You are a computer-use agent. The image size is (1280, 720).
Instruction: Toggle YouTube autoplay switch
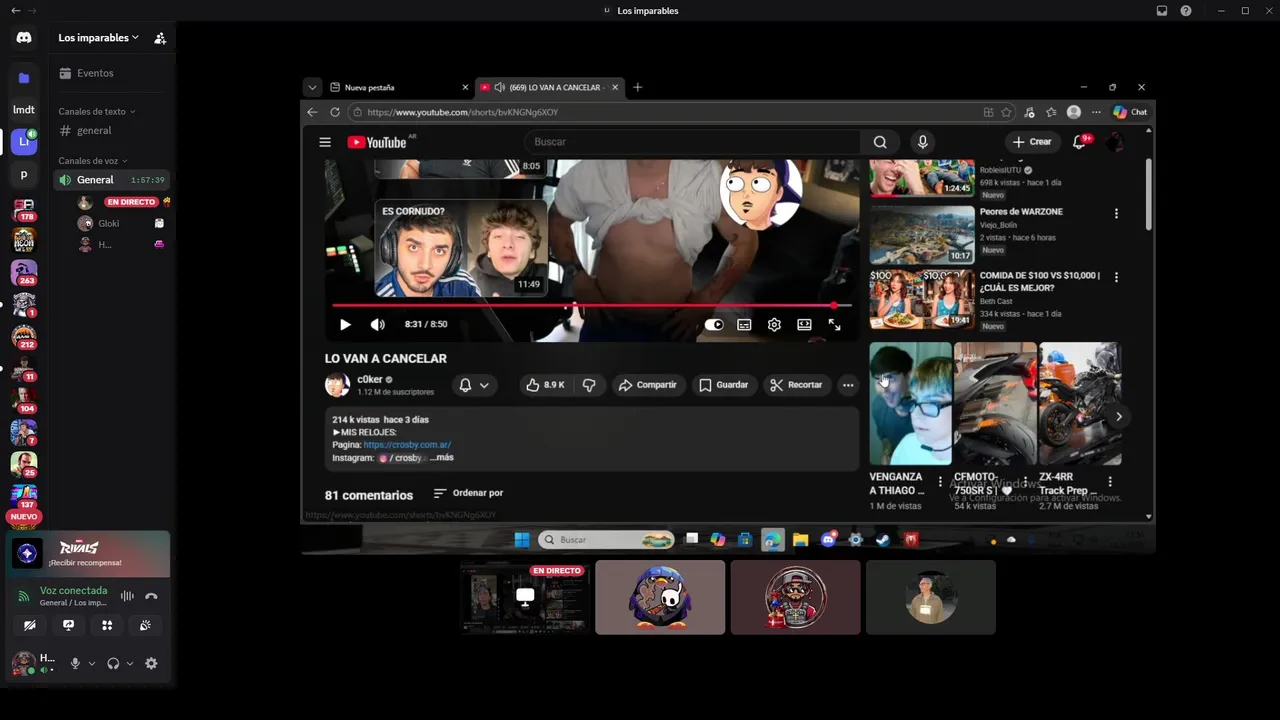[x=714, y=325]
